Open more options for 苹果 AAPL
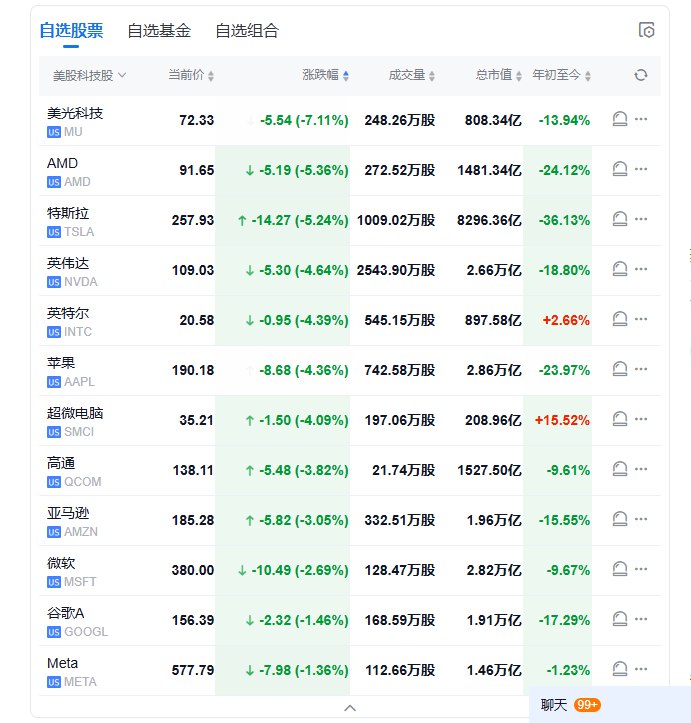 pos(641,368)
